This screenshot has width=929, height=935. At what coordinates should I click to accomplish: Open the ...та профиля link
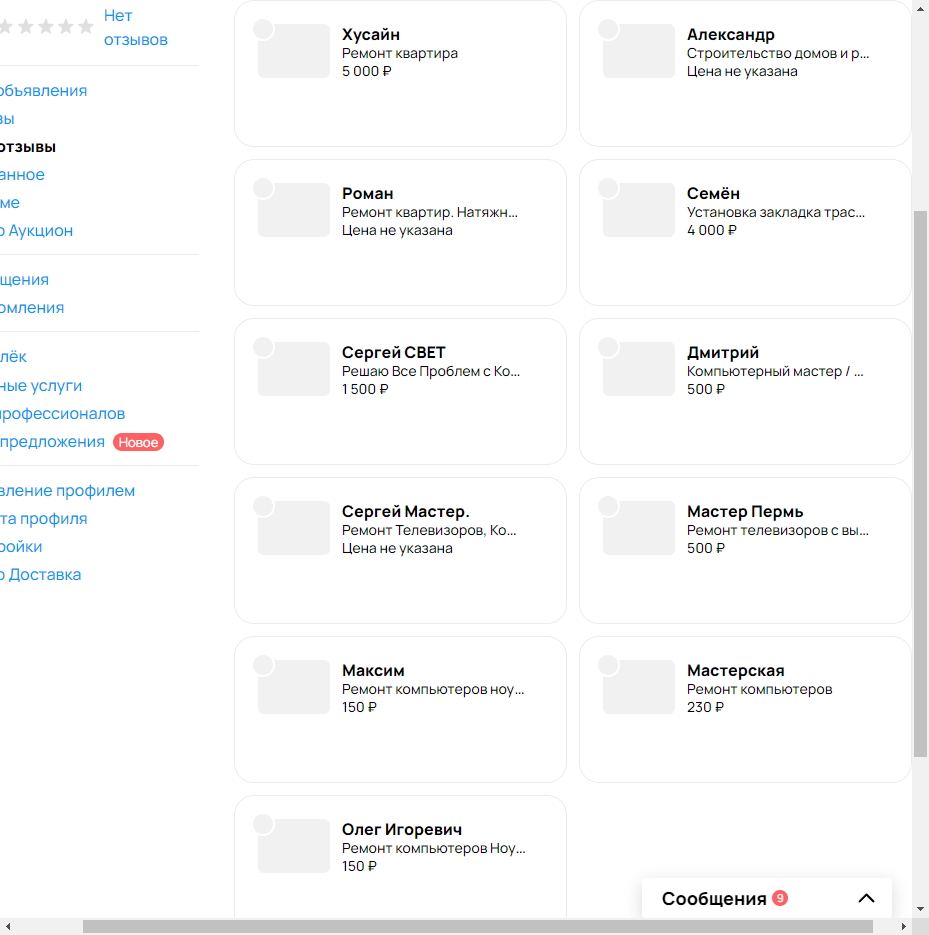point(44,519)
